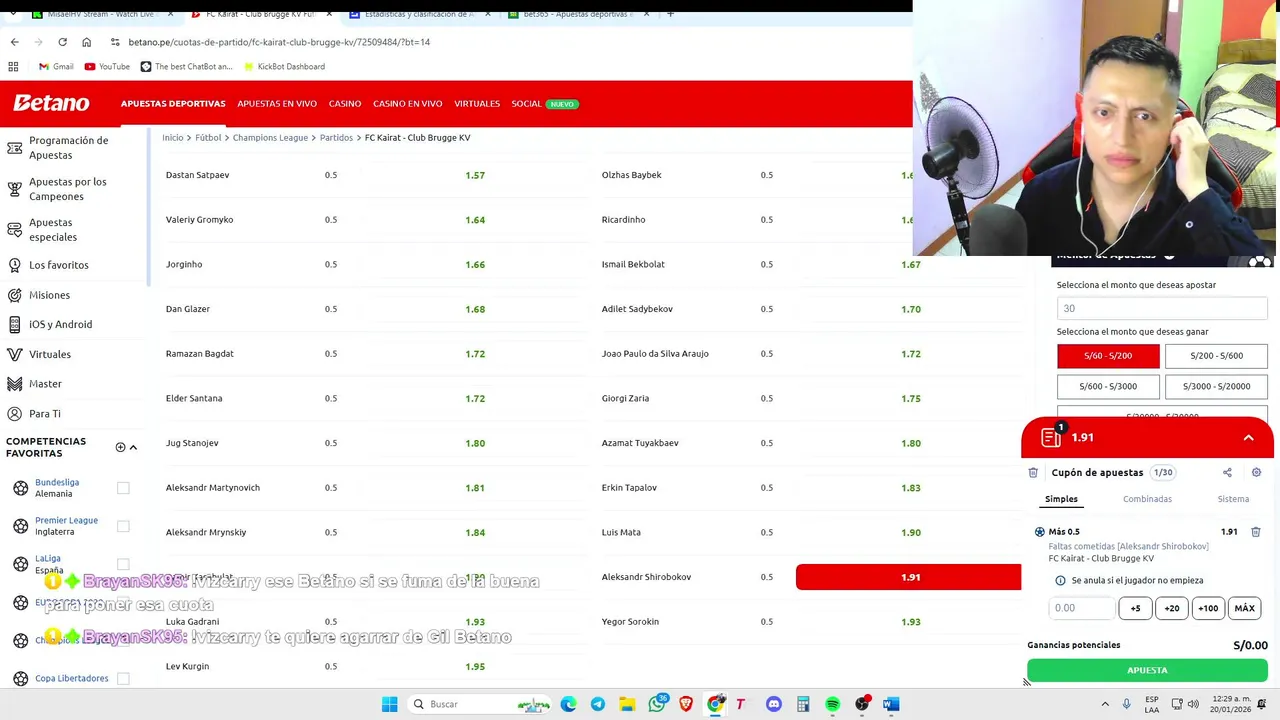Screen dimensions: 1280x720
Task: Remove the Más 0.5 bet with trash icon
Action: [x=1256, y=532]
